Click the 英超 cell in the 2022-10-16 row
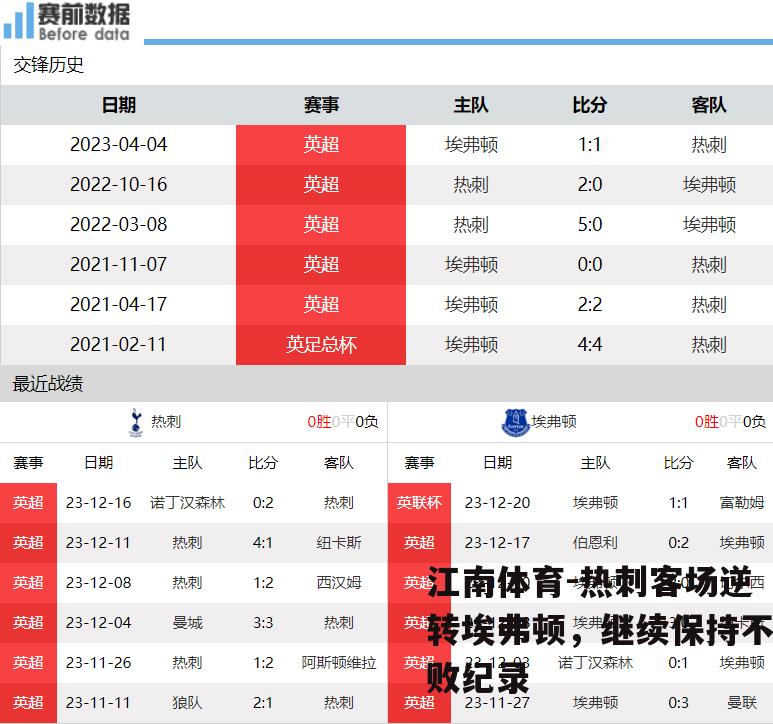The height and width of the screenshot is (724, 773). [x=321, y=185]
